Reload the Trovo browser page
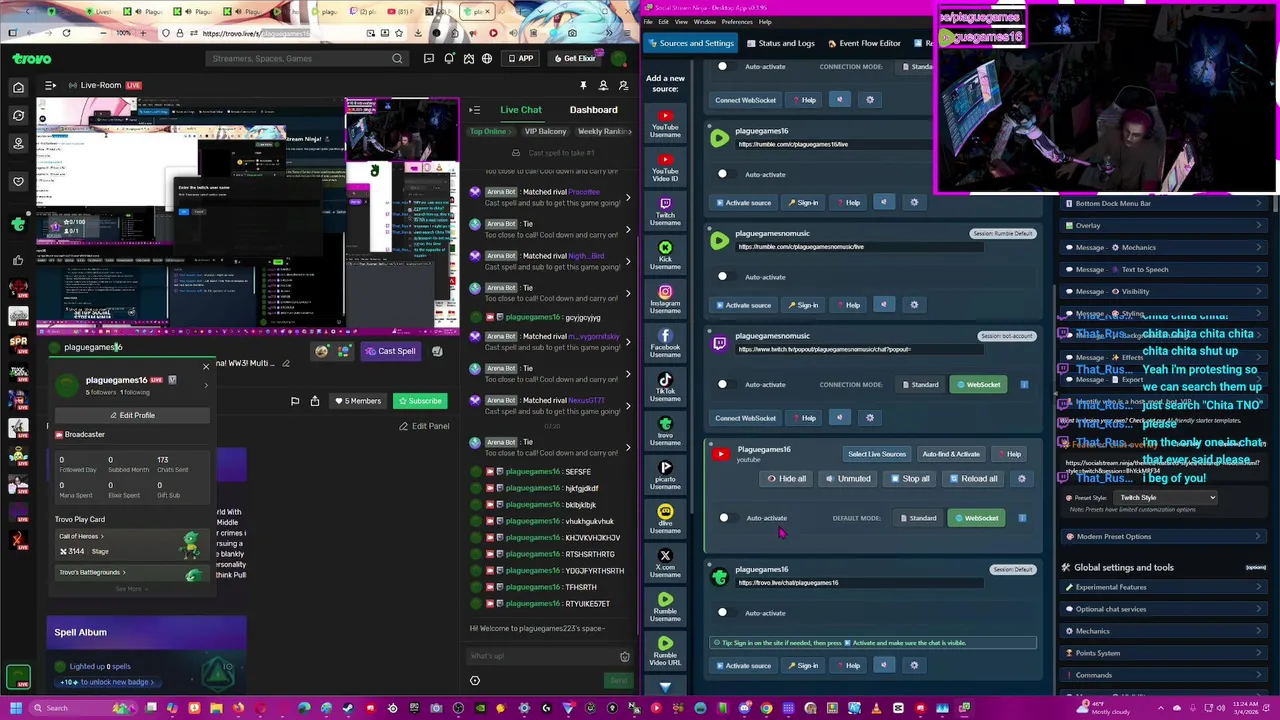The height and width of the screenshot is (720, 1280). [66, 33]
